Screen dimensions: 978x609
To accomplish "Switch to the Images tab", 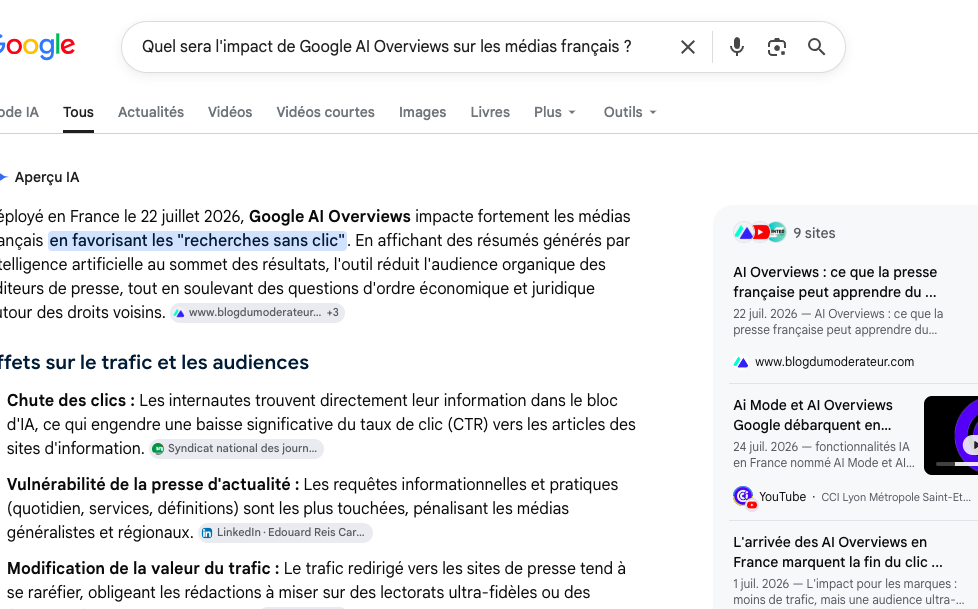I will (x=422, y=112).
